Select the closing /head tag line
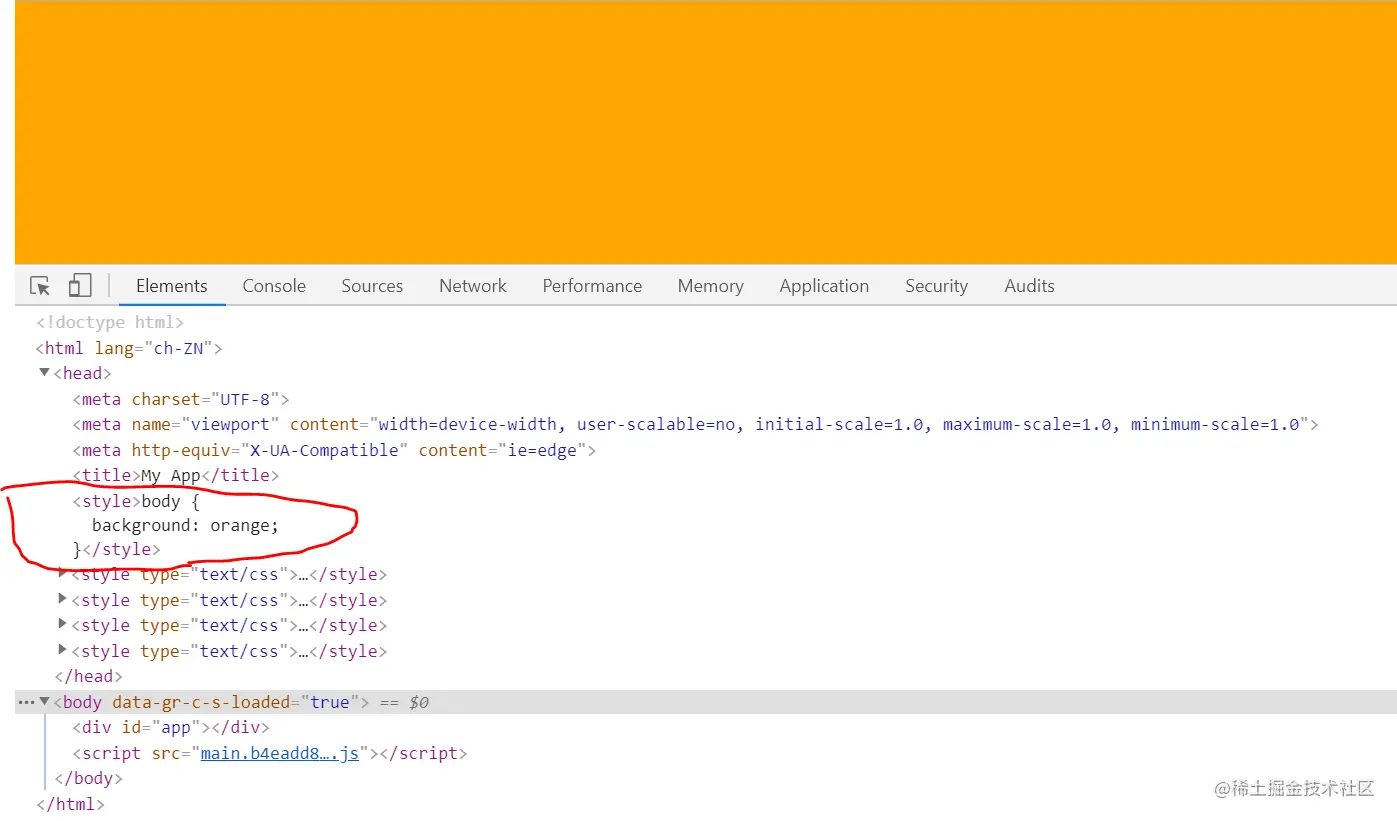The image size is (1397, 821). [89, 676]
